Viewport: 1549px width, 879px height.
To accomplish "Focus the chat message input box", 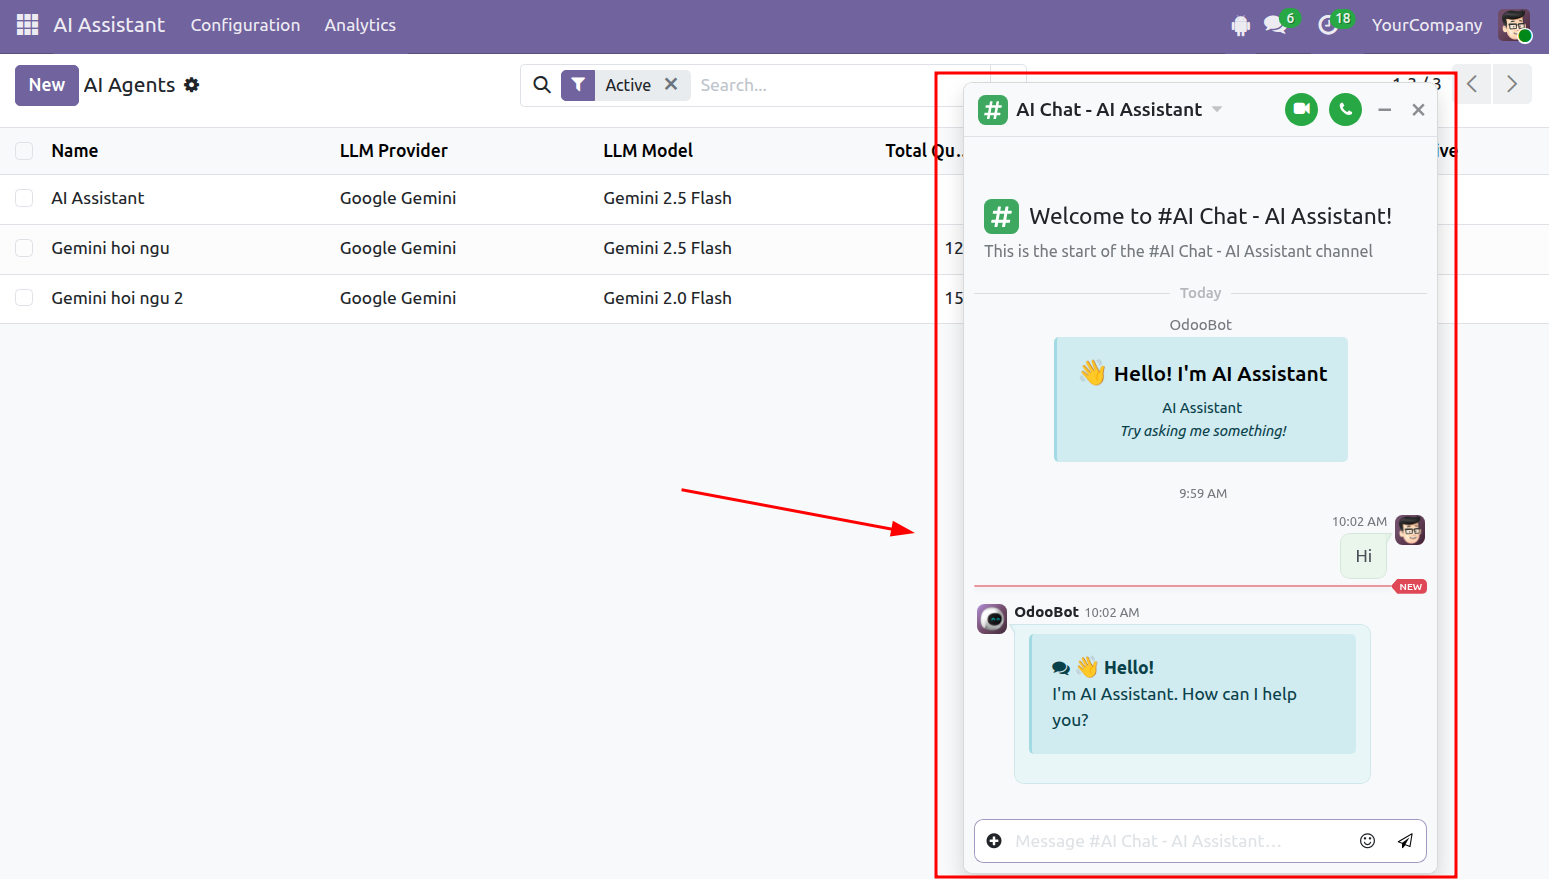I will [x=1178, y=841].
